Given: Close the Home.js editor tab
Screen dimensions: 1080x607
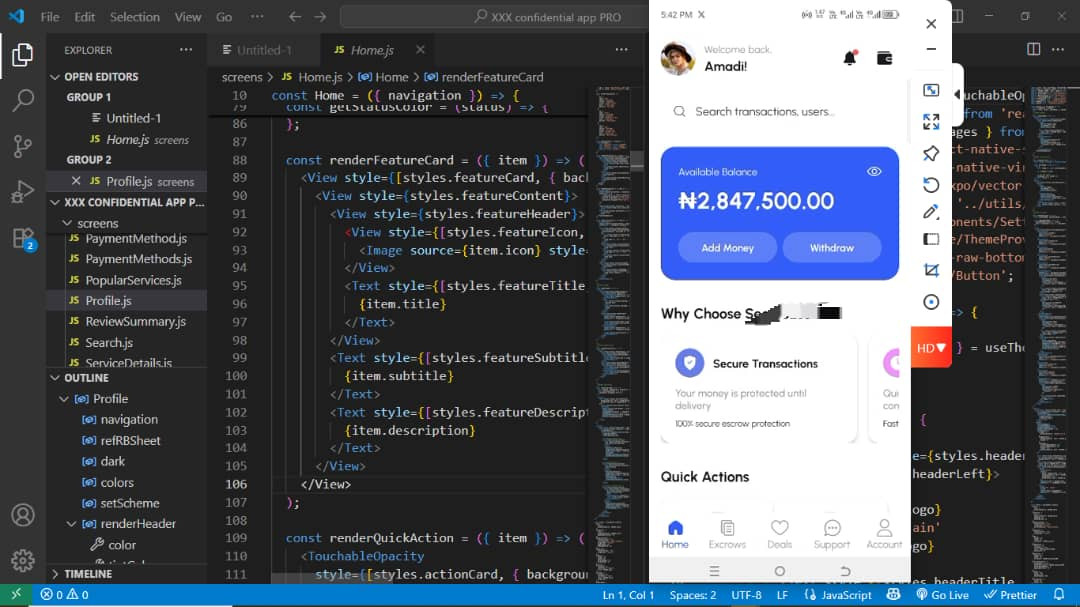Looking at the screenshot, I should [x=420, y=50].
